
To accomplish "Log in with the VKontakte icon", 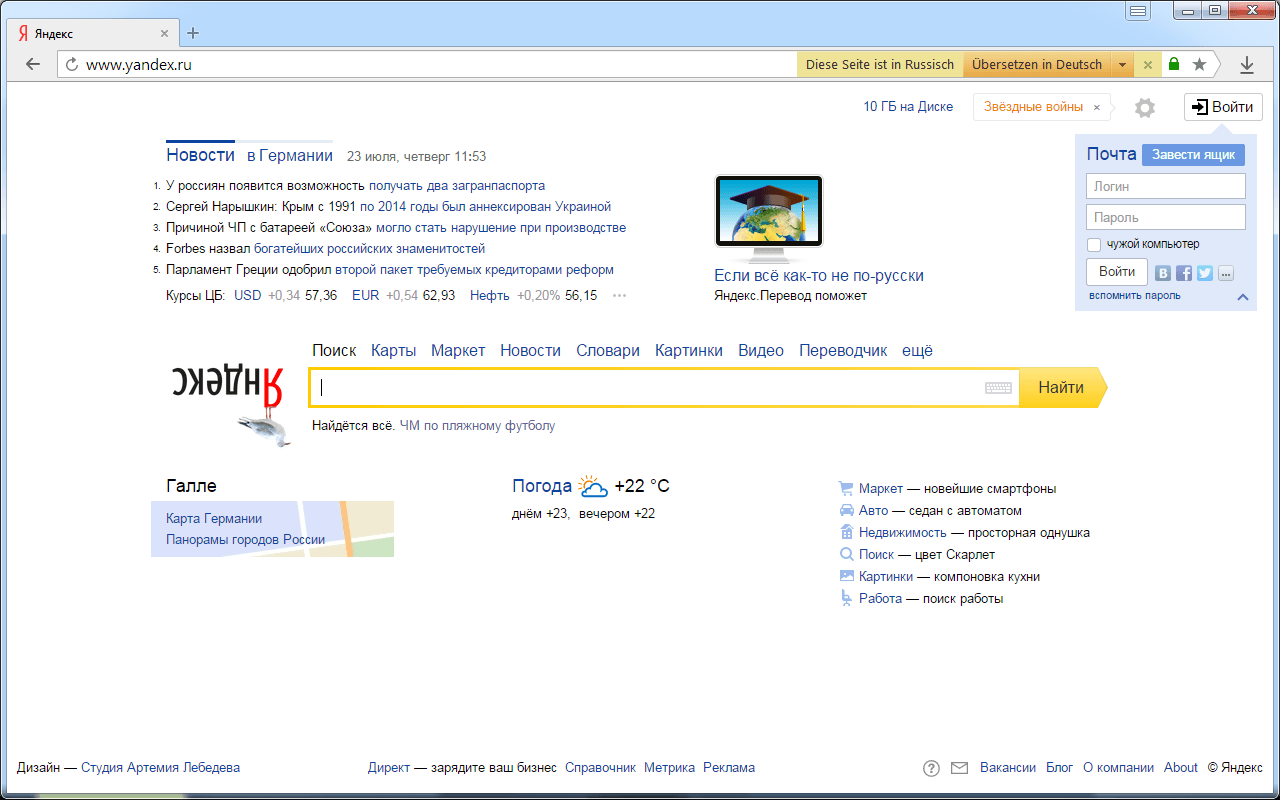I will pos(1163,273).
